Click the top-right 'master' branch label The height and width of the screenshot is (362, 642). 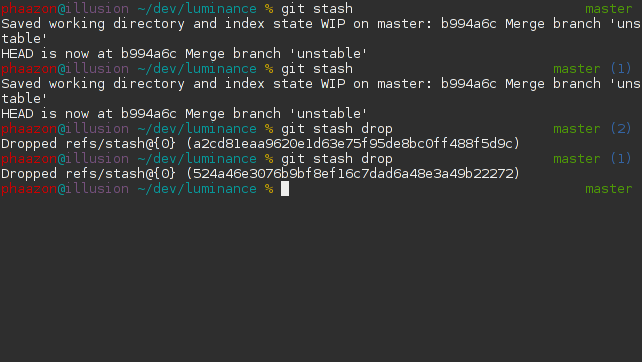tap(608, 9)
